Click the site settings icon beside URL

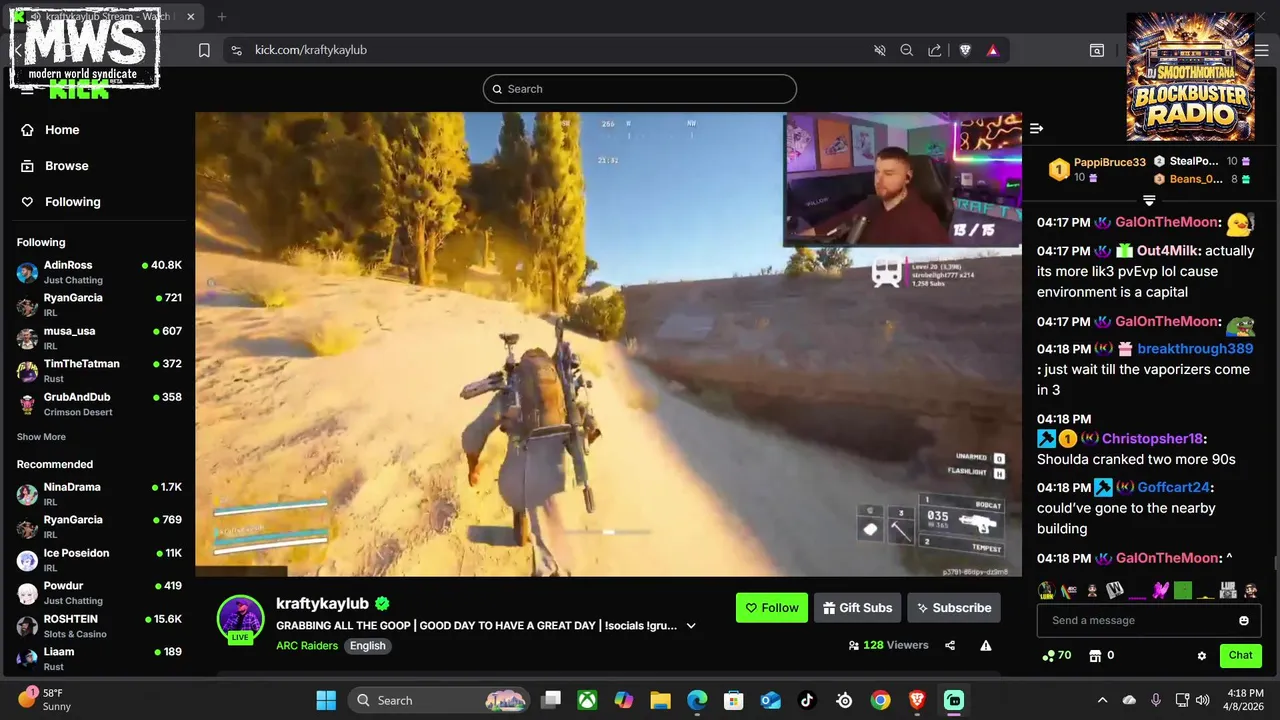tap(235, 50)
